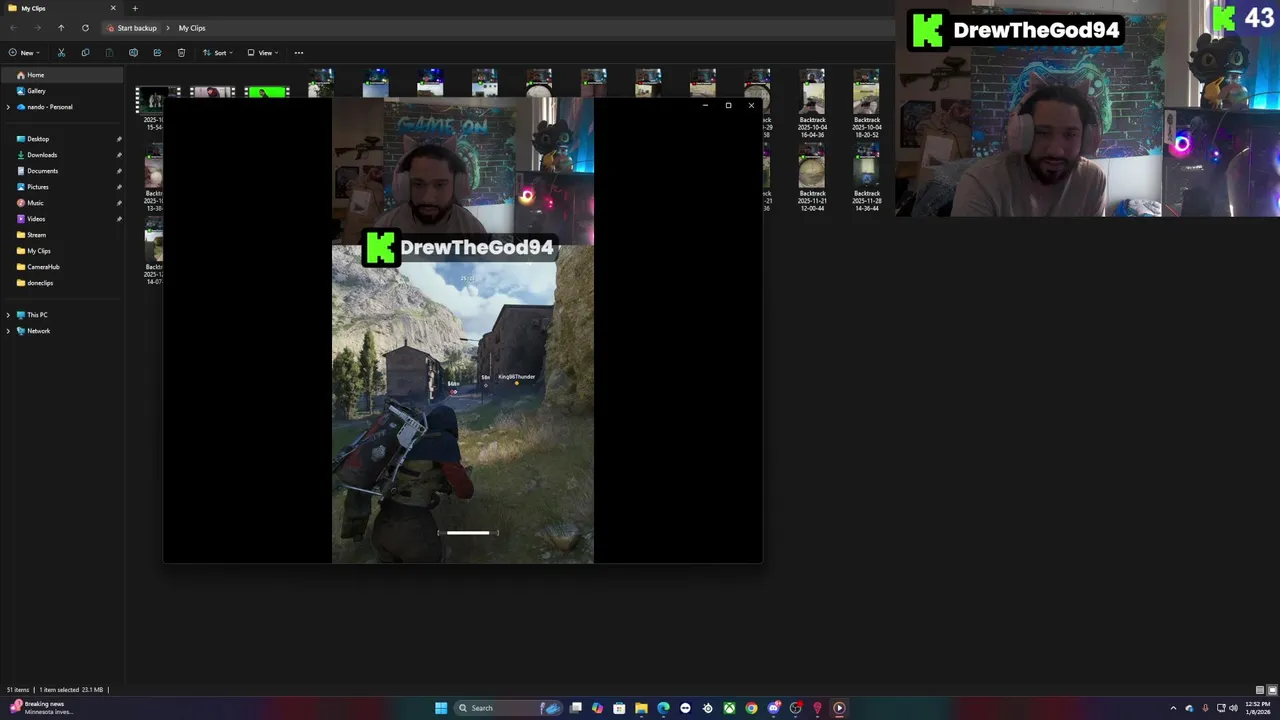This screenshot has height=720, width=1280.
Task: Expand the Network tree node
Action: pyautogui.click(x=8, y=331)
